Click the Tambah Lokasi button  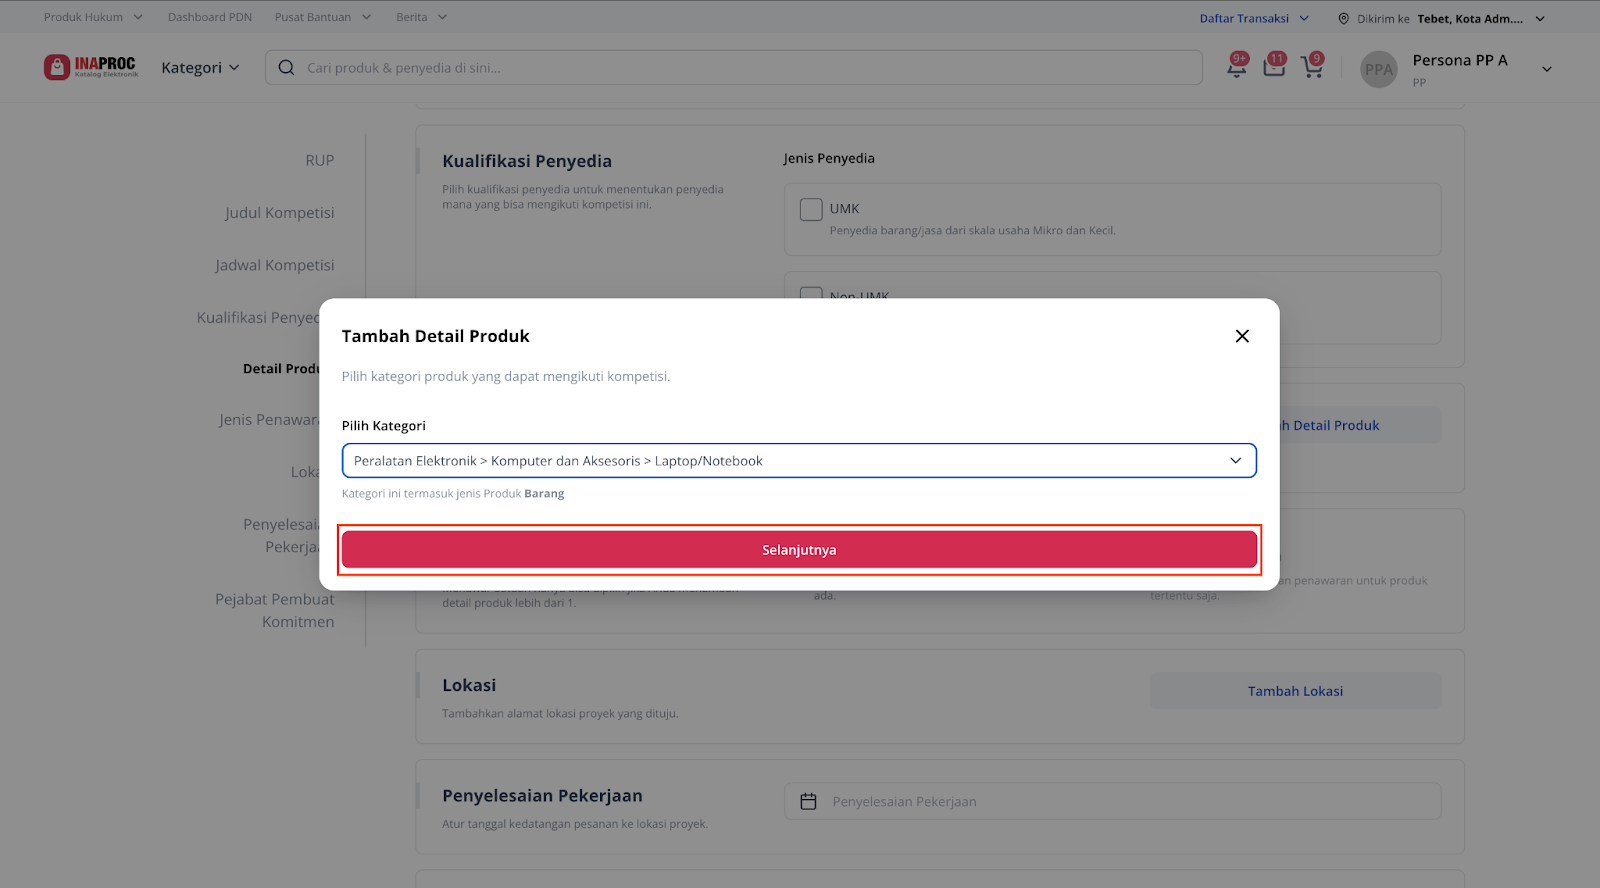[x=1295, y=691]
